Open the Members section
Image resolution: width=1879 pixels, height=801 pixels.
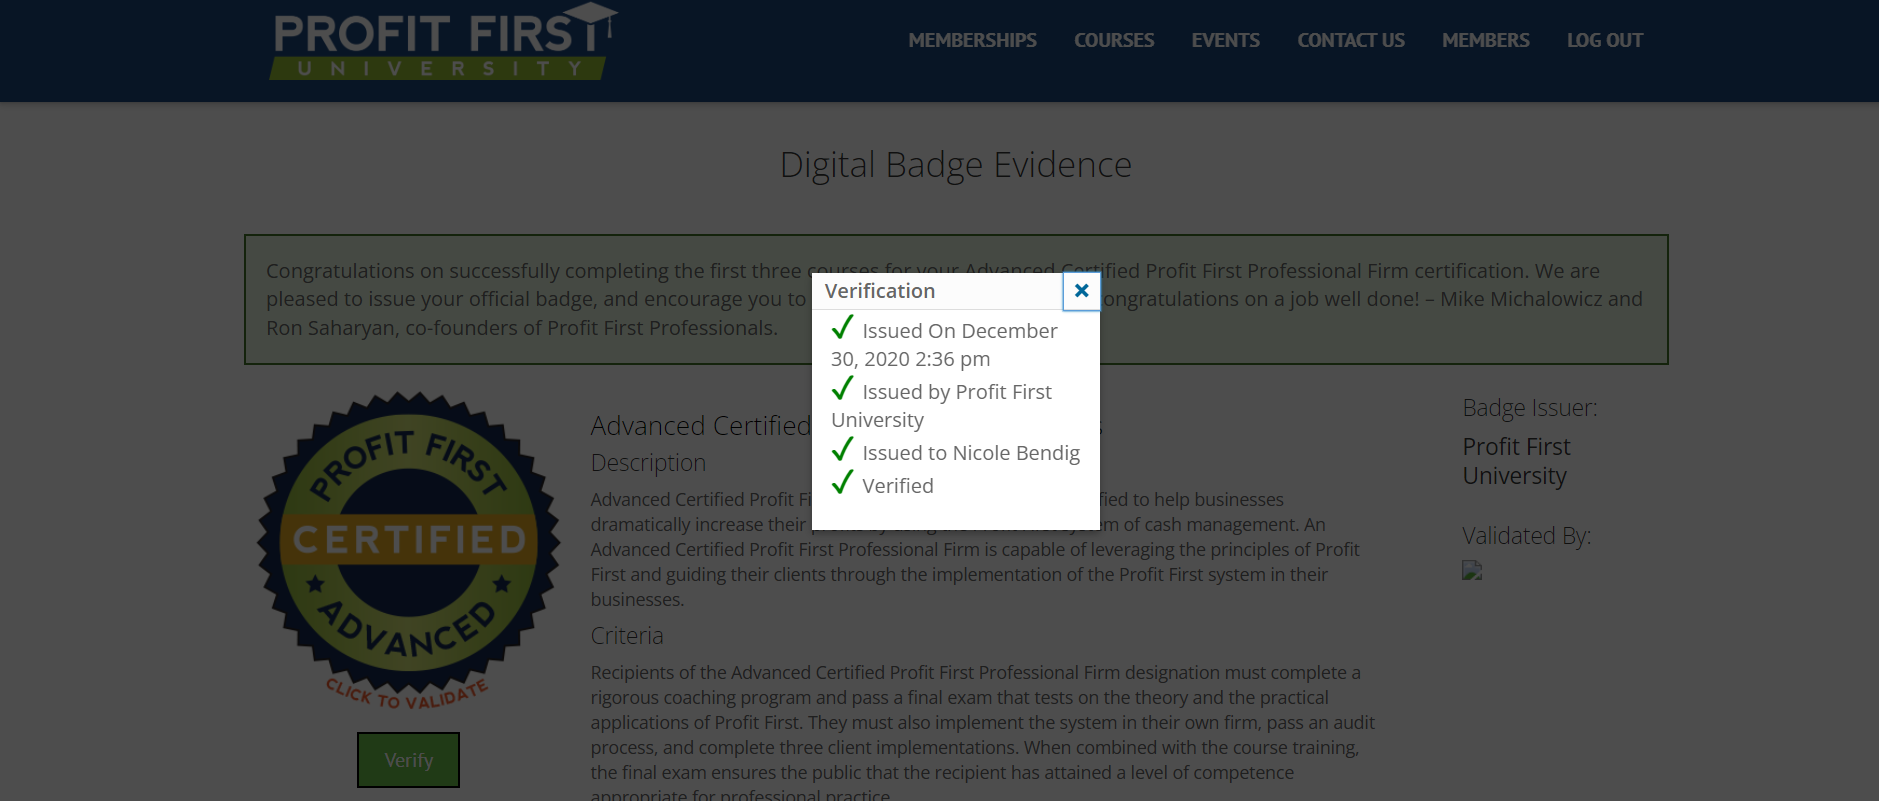click(x=1485, y=40)
